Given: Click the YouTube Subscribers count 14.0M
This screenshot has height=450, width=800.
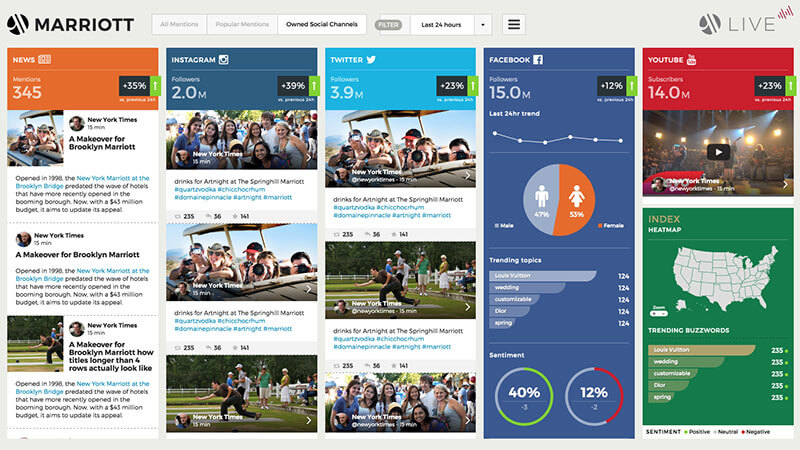Looking at the screenshot, I should (x=668, y=92).
